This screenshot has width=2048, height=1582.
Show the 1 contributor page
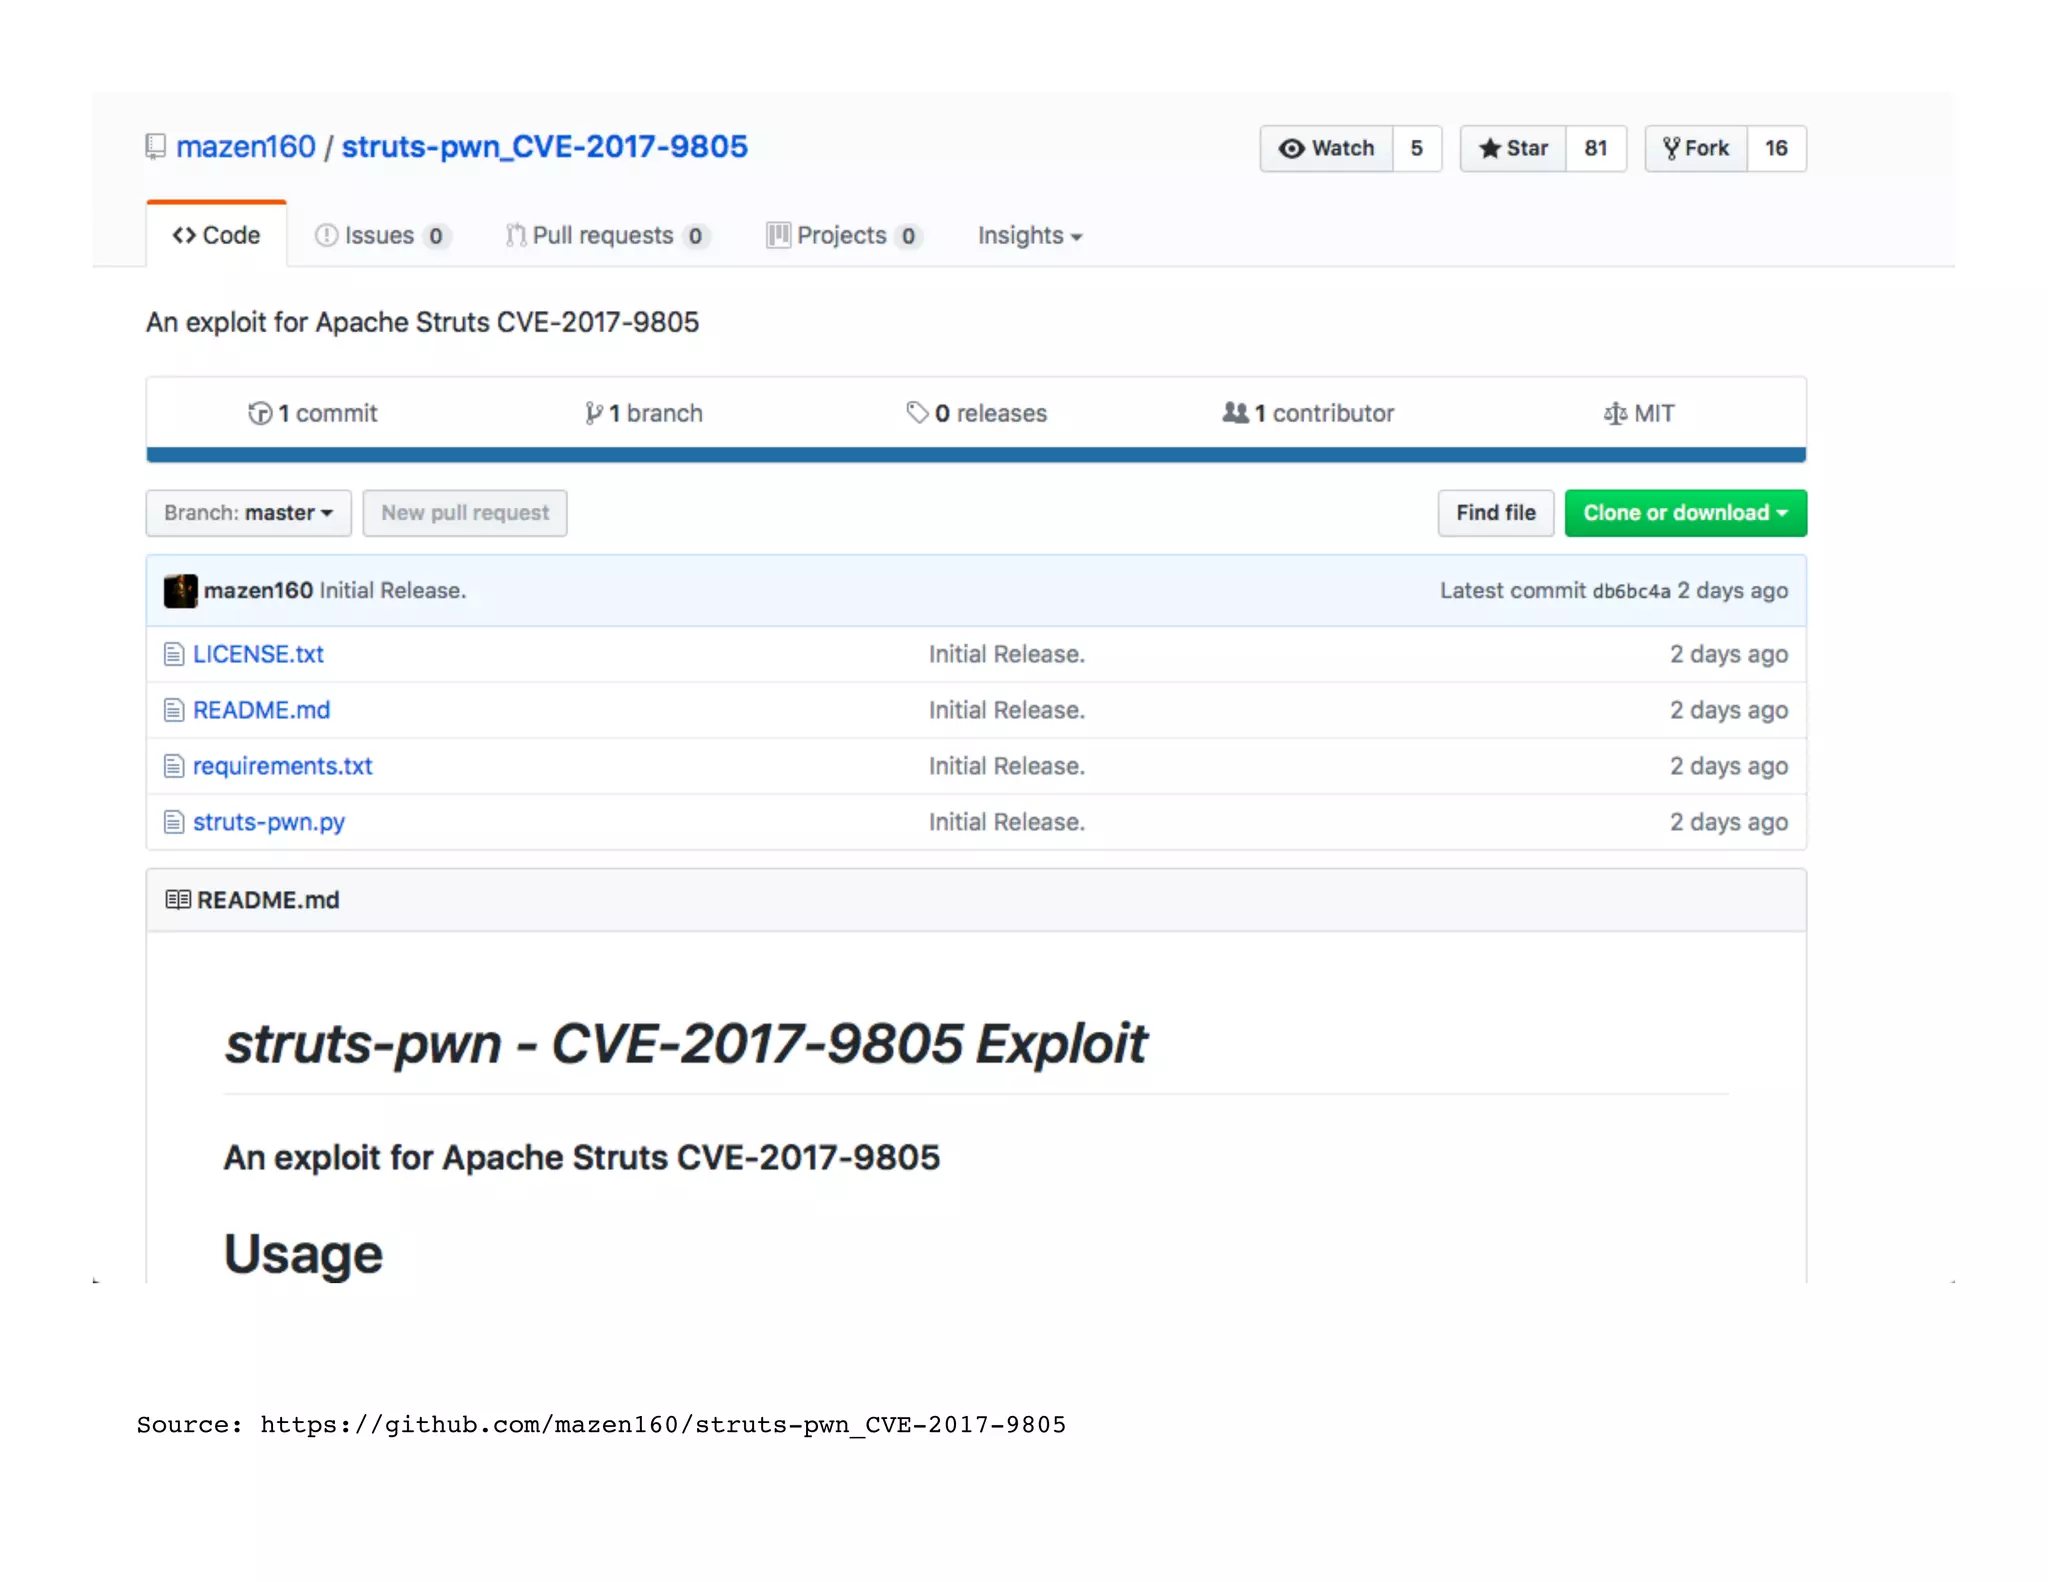pyautogui.click(x=1308, y=413)
